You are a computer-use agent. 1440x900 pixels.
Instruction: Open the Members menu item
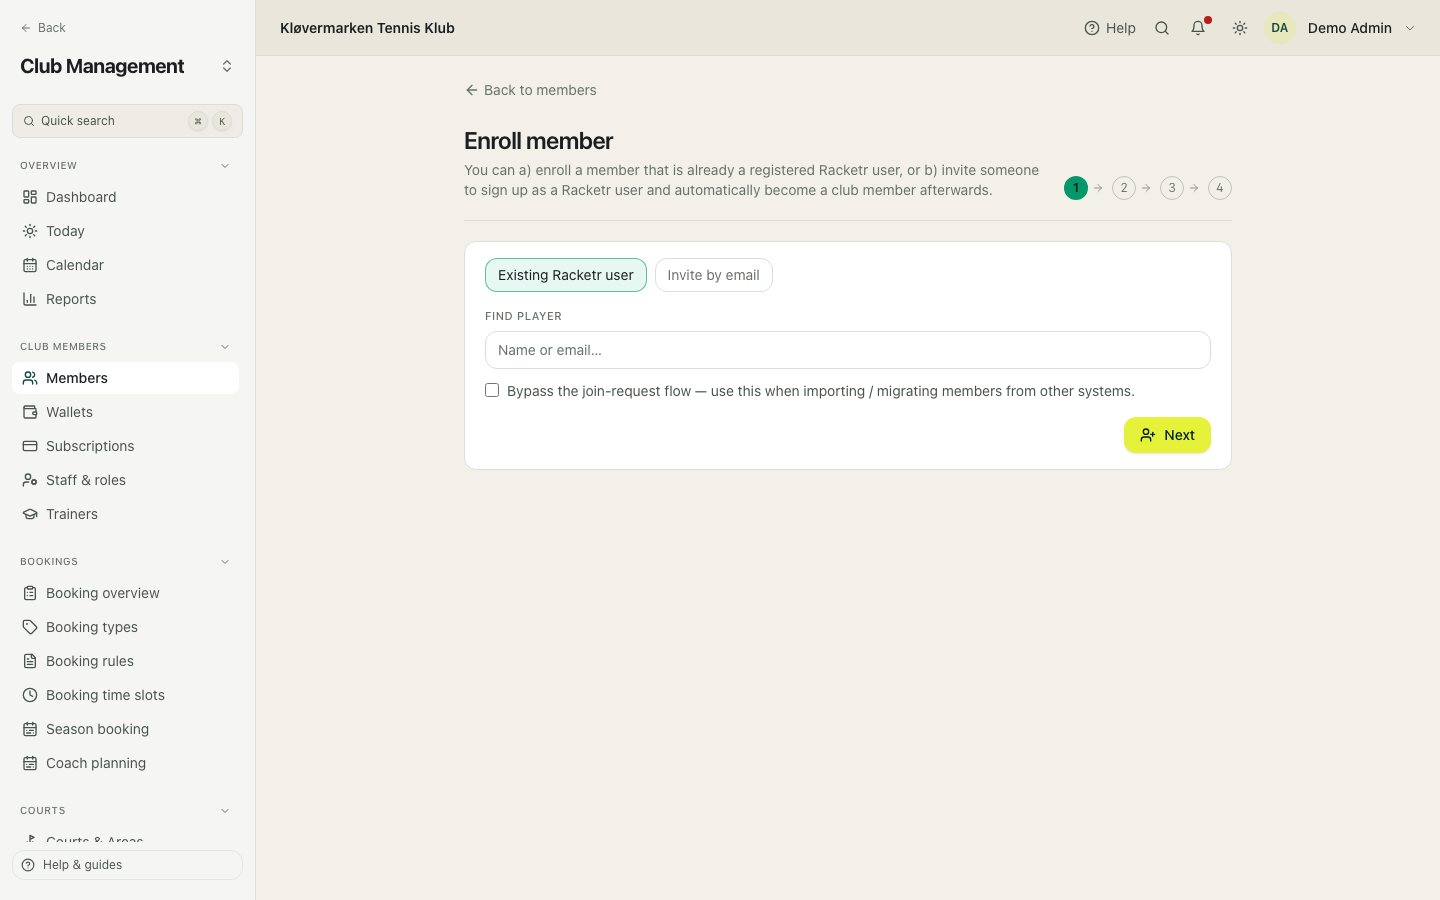[x=126, y=378]
